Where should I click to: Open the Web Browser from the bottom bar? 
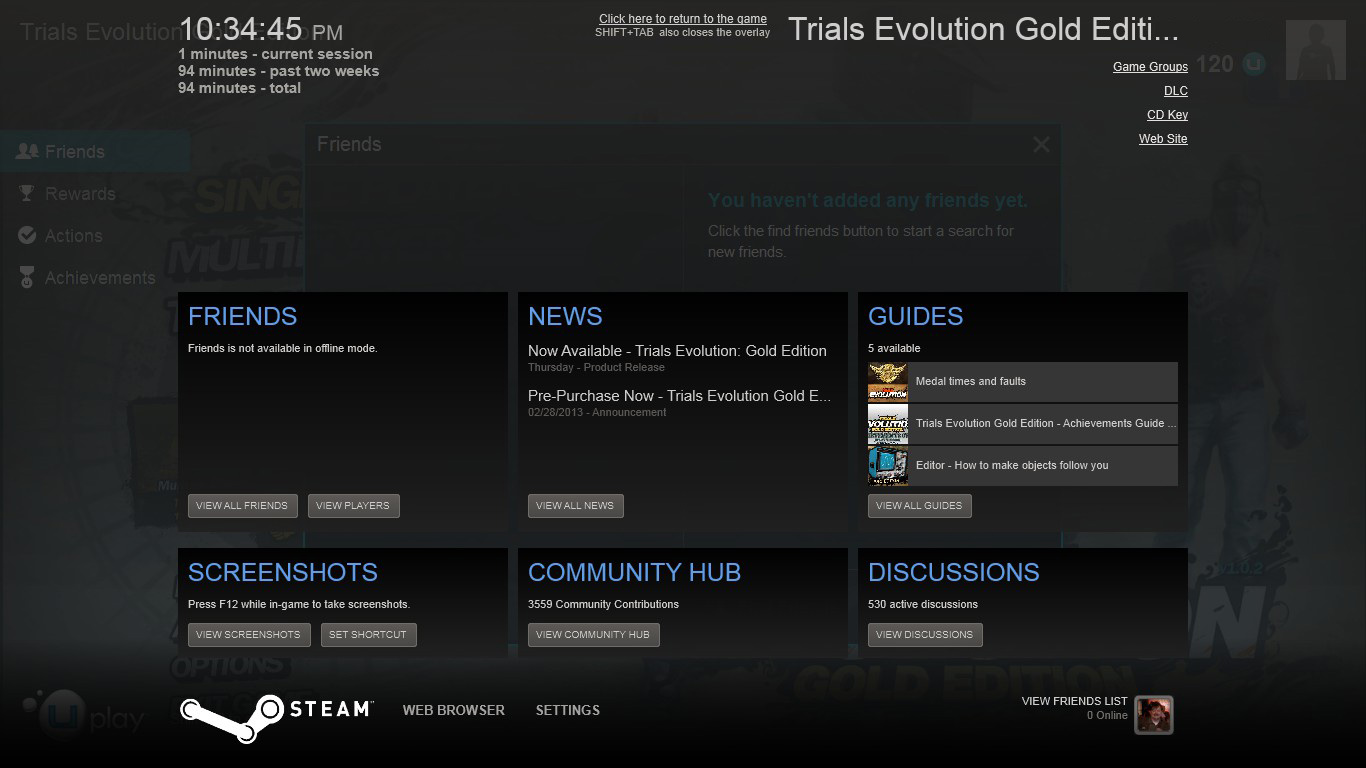[453, 710]
